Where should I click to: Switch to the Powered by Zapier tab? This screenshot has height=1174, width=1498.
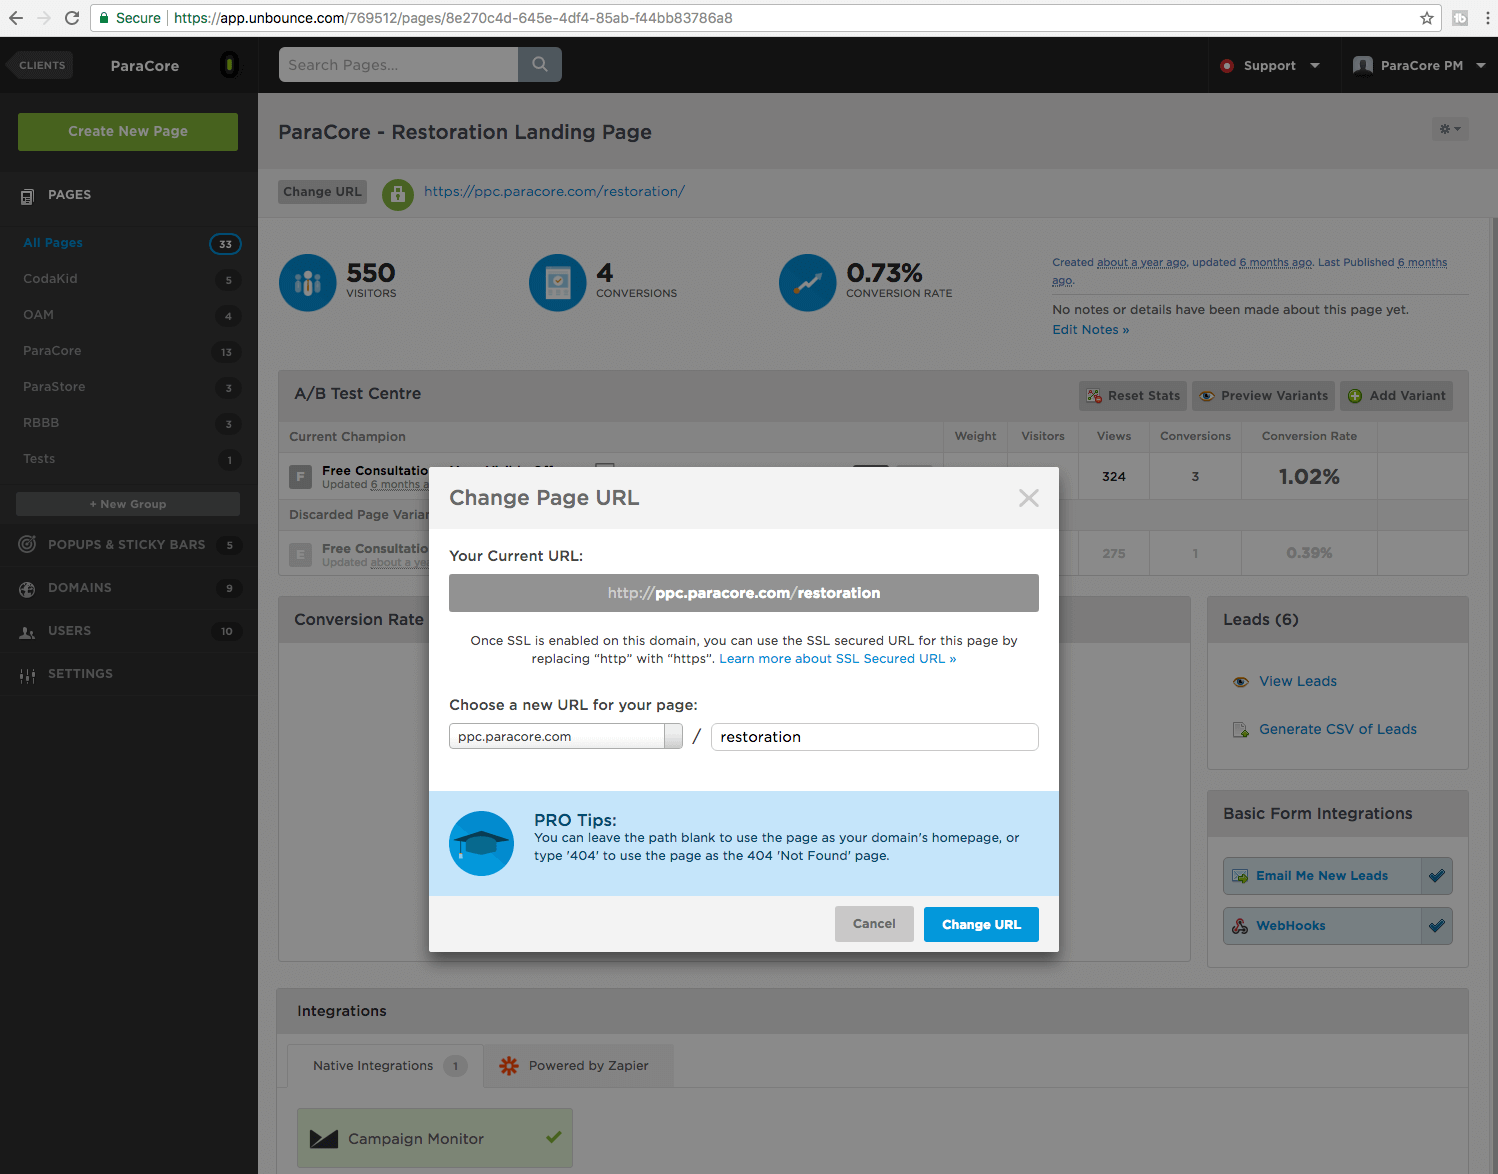[578, 1066]
